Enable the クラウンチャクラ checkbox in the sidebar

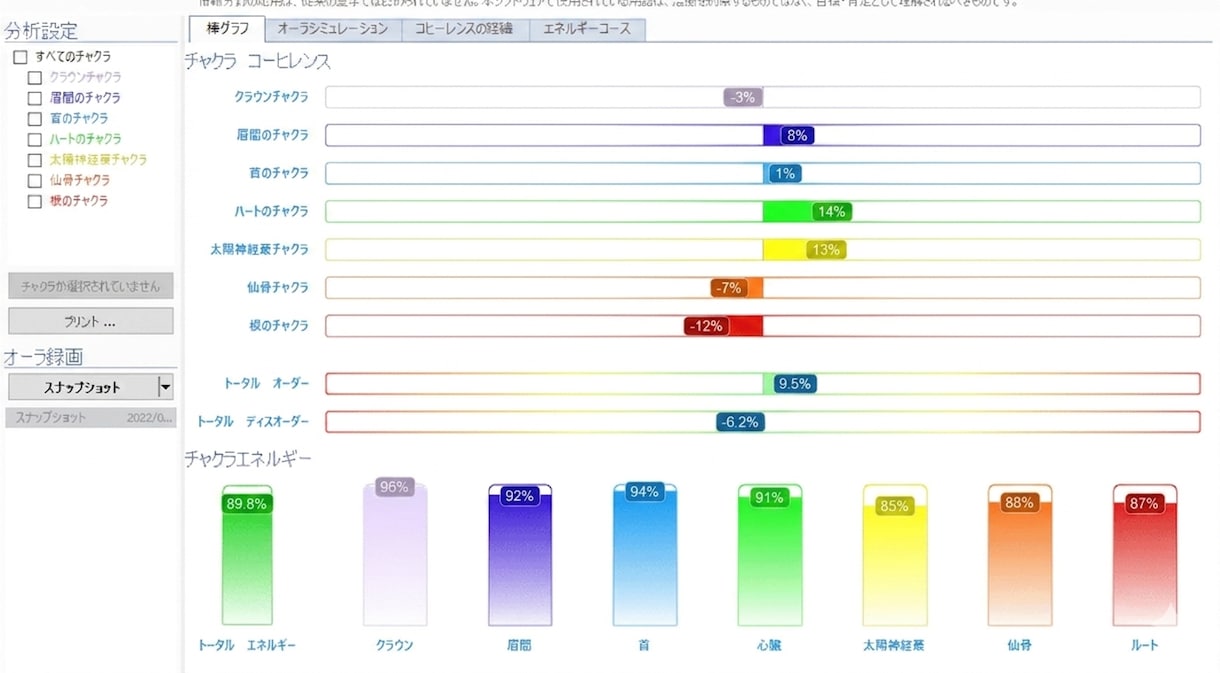(x=35, y=77)
